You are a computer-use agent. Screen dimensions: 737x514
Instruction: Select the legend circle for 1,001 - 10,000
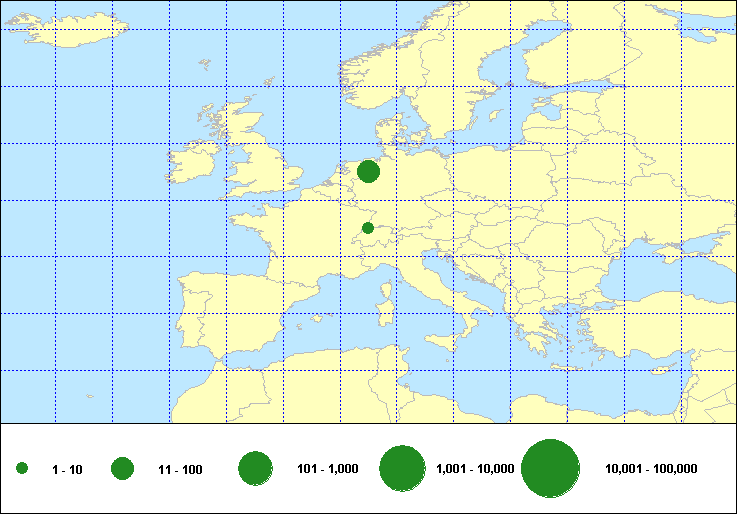403,469
